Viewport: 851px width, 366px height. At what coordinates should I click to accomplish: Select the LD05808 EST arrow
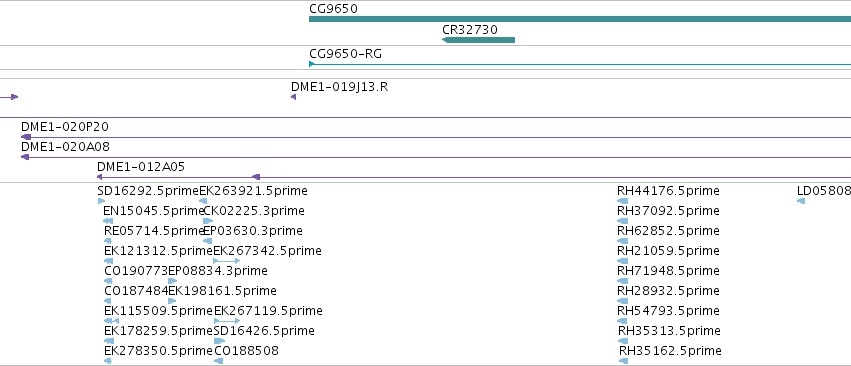801,201
